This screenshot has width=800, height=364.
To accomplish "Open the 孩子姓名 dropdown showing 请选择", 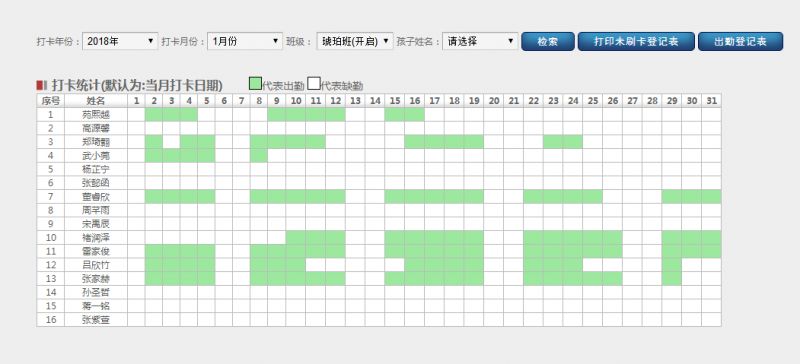I will coord(481,41).
